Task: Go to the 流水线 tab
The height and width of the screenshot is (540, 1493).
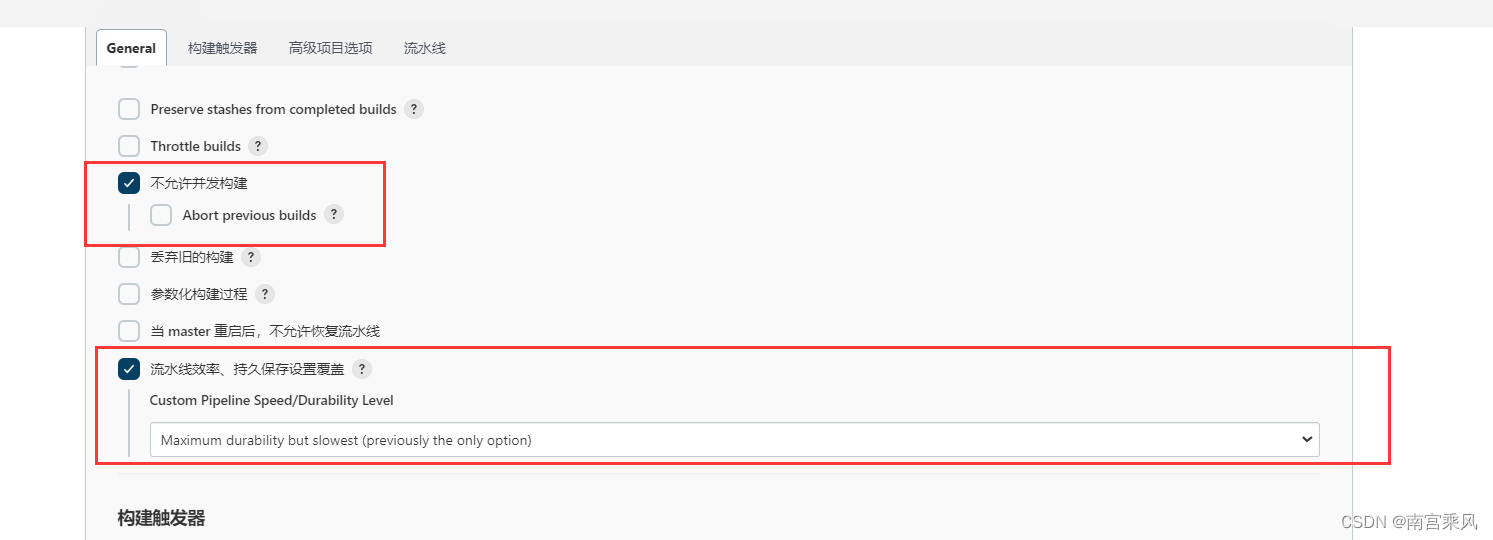Action: [x=424, y=48]
